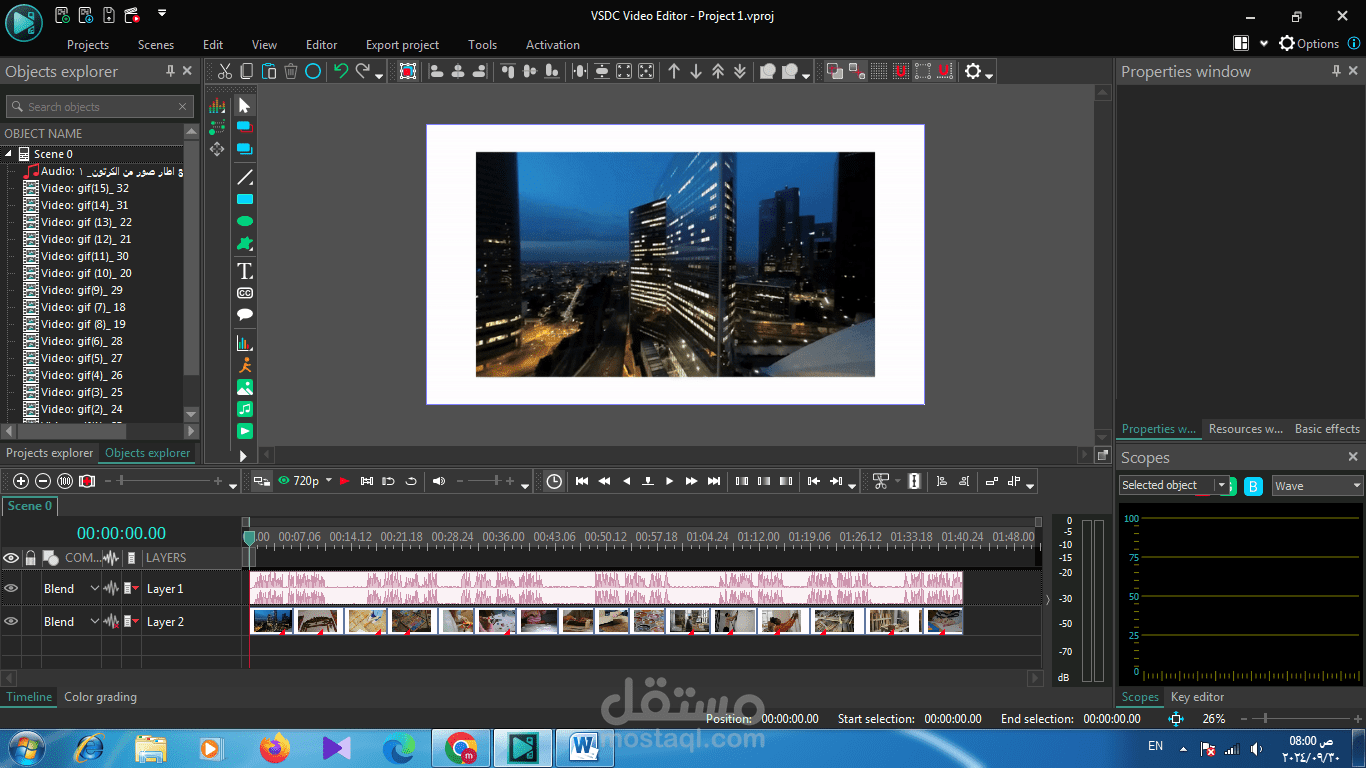Add a Chart object
The height and width of the screenshot is (768, 1366).
pyautogui.click(x=245, y=343)
